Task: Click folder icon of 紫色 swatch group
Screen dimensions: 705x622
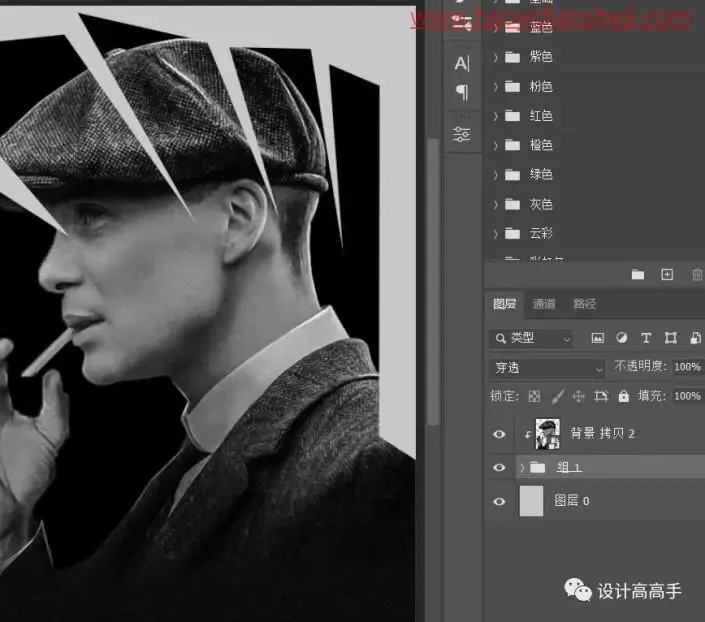Action: 512,57
